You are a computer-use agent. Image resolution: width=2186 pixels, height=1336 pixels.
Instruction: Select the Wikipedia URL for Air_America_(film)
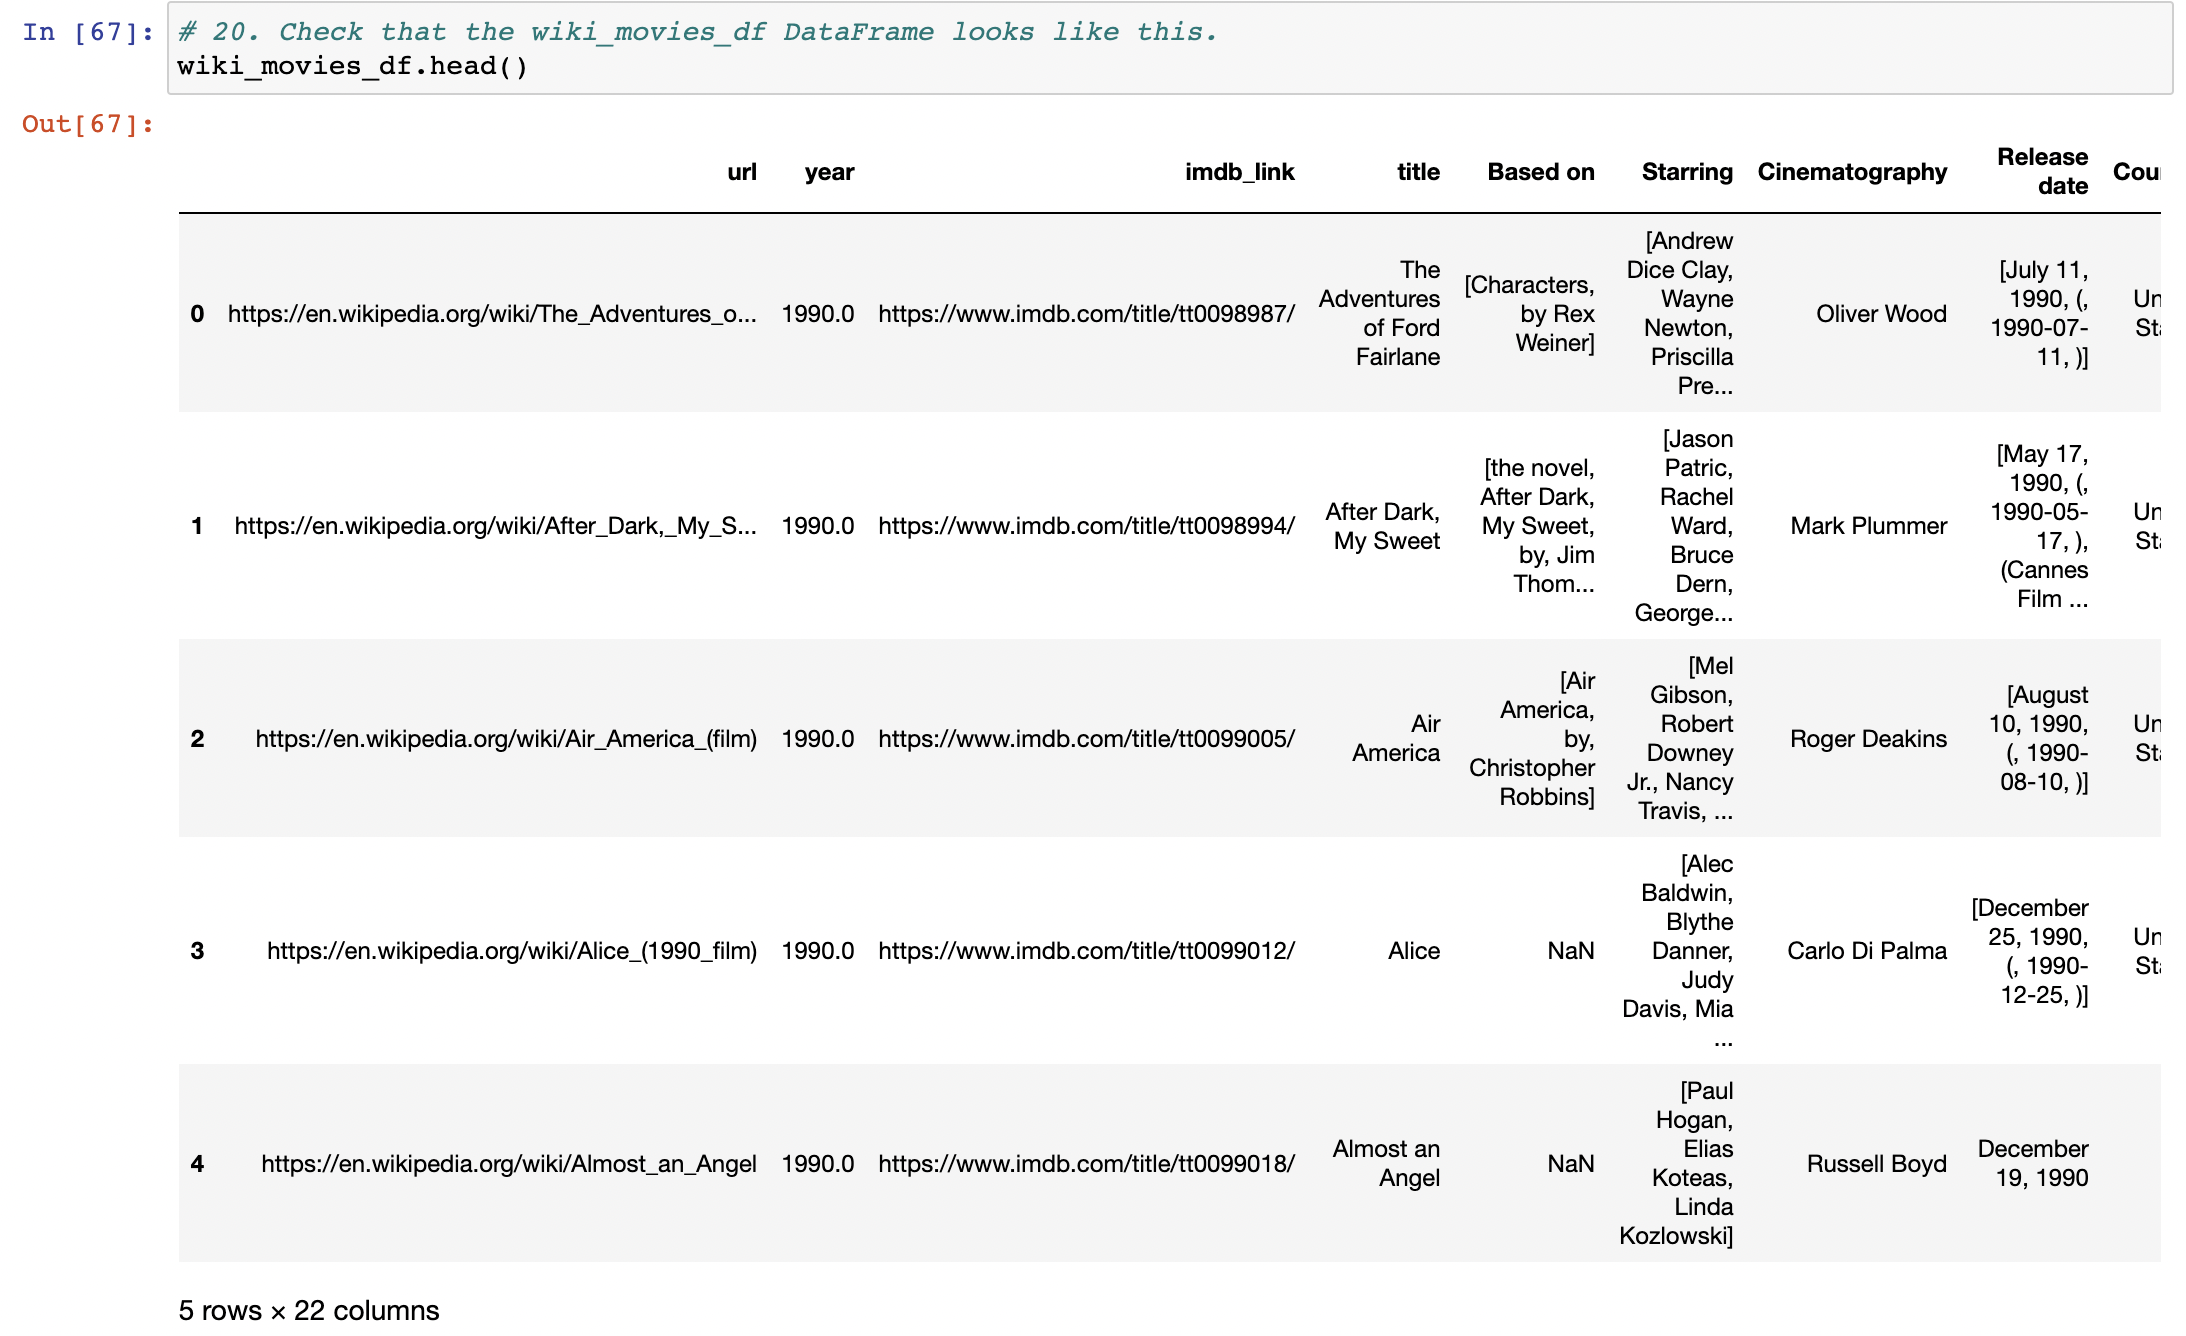tap(506, 739)
